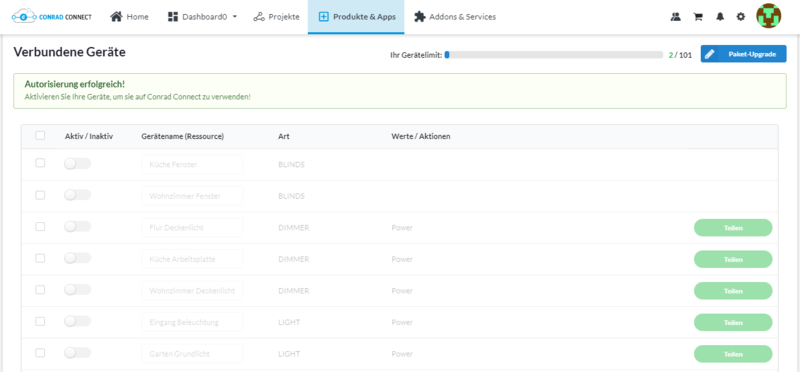Select all devices with header checkbox
This screenshot has width=800, height=372.
click(x=40, y=136)
